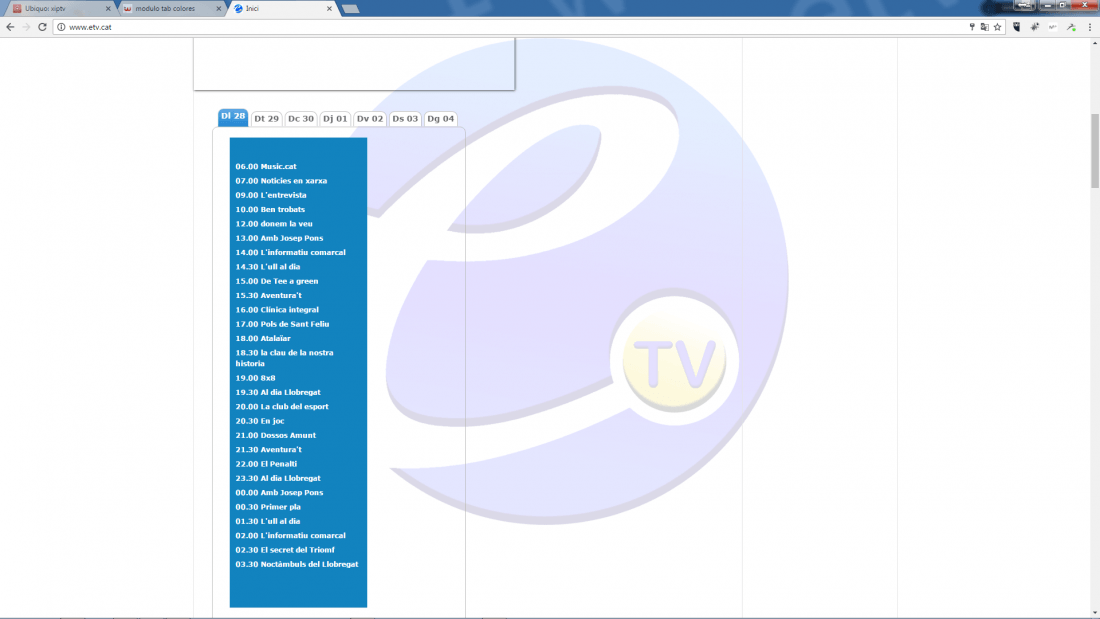1100x619 pixels.
Task: Close the Inici tab
Action: [x=329, y=8]
